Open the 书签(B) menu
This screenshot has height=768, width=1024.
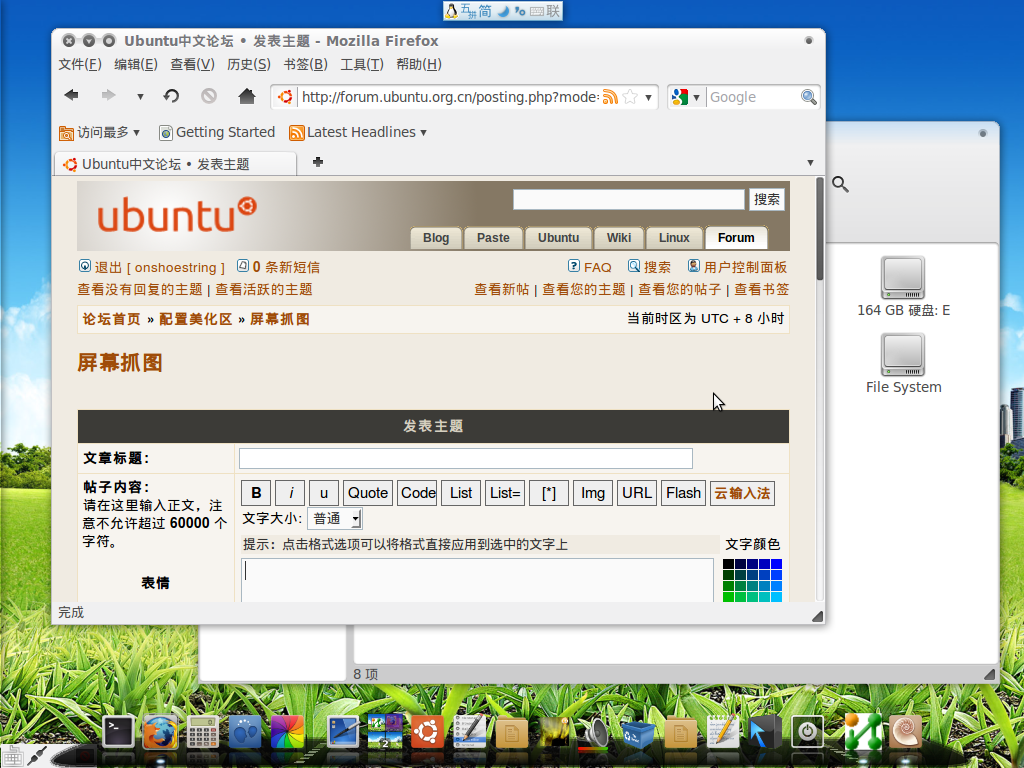point(305,64)
